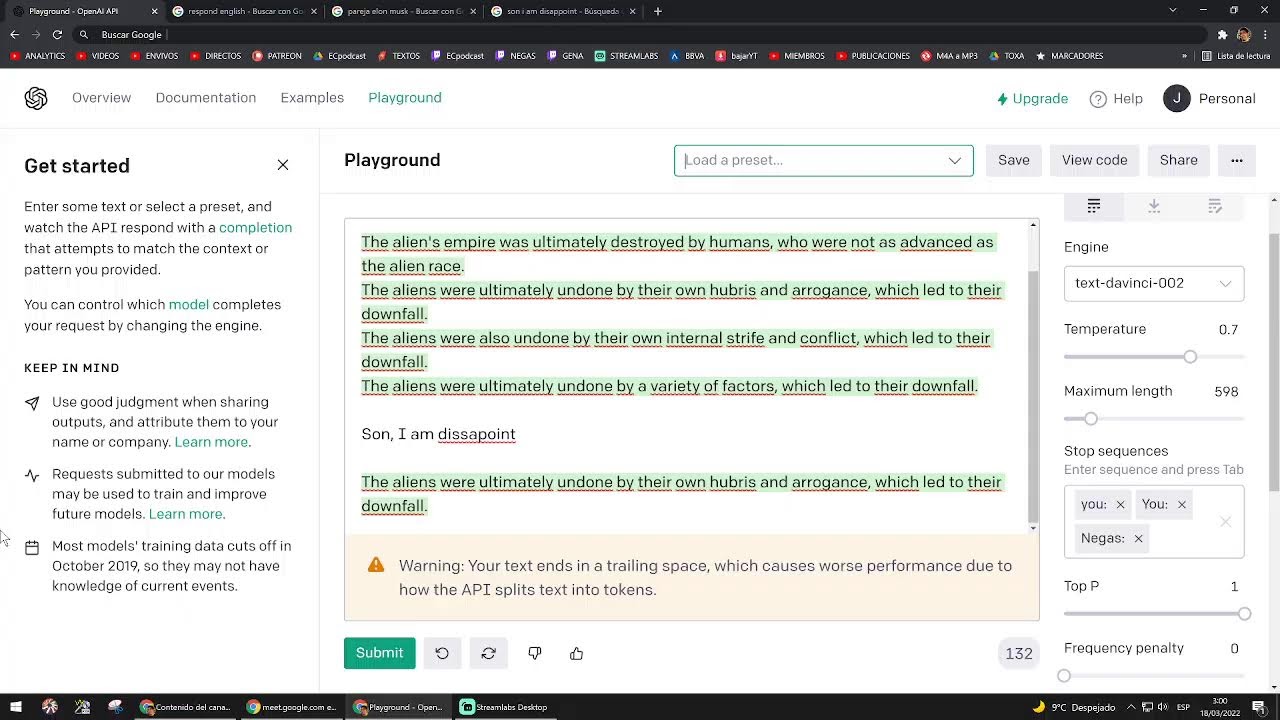Viewport: 1280px width, 720px height.
Task: Click the Upgrade link
Action: [1033, 98]
